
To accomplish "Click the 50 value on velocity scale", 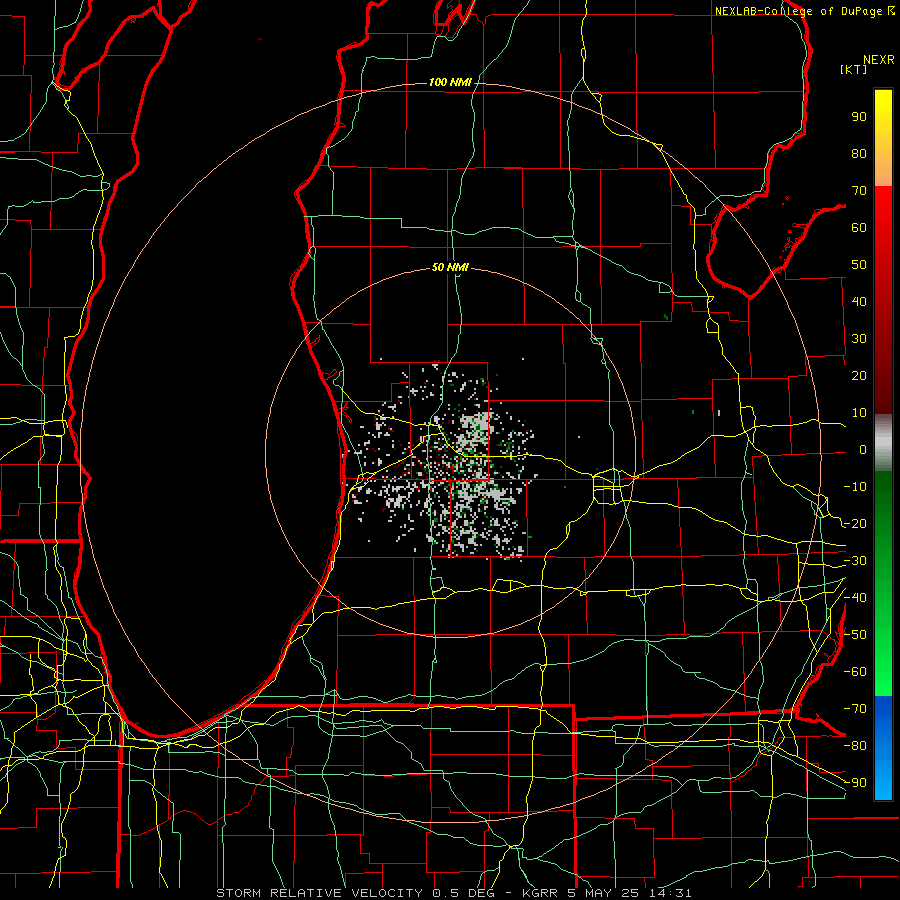I will [x=859, y=265].
